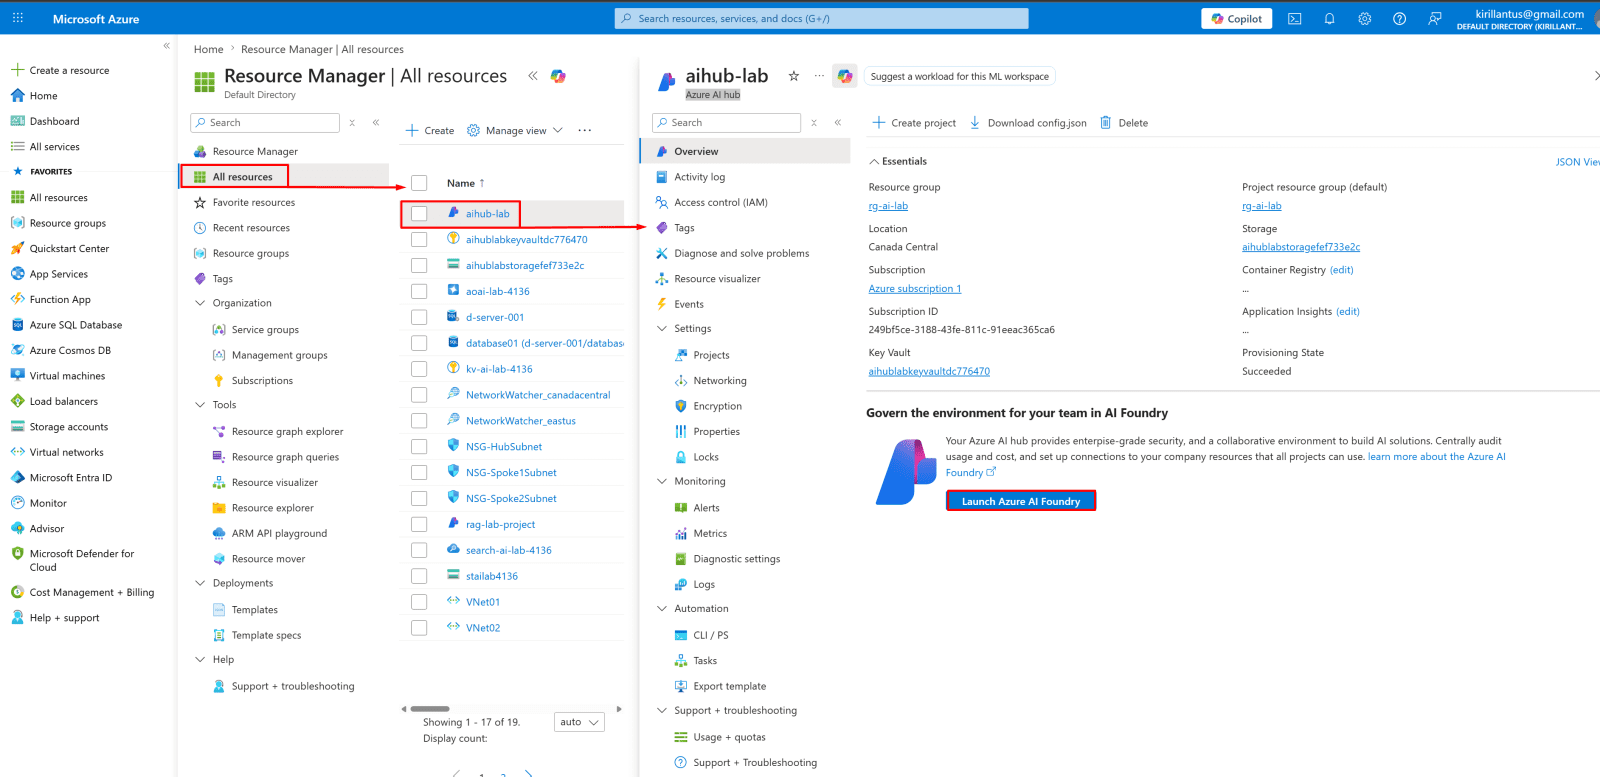Select the aihub-lab row checkbox
Screen dimensions: 1600x777
pos(419,213)
